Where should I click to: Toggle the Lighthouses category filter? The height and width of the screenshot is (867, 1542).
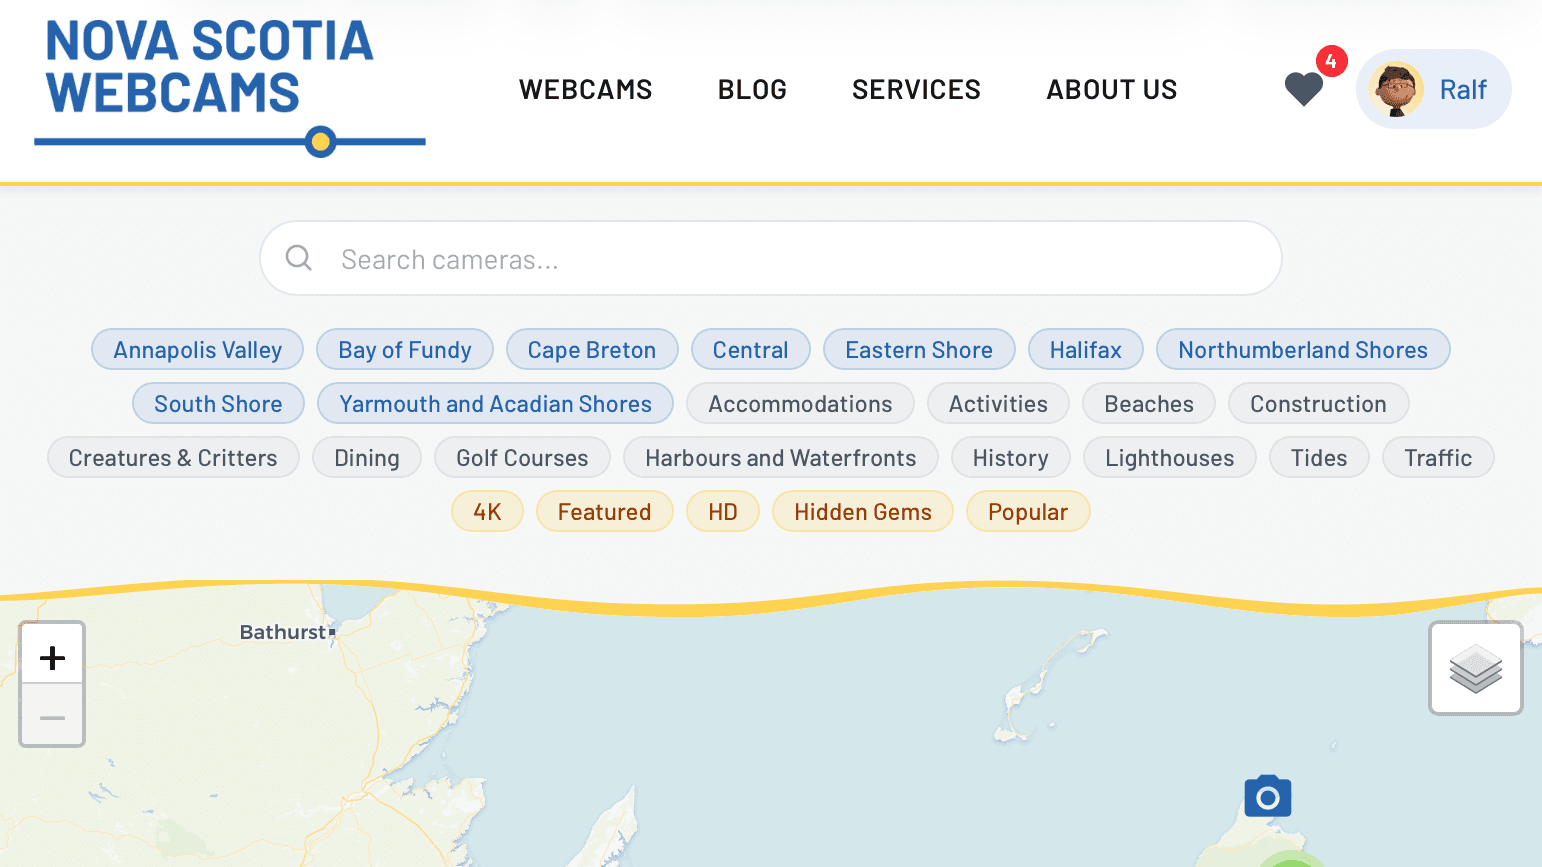(x=1169, y=458)
